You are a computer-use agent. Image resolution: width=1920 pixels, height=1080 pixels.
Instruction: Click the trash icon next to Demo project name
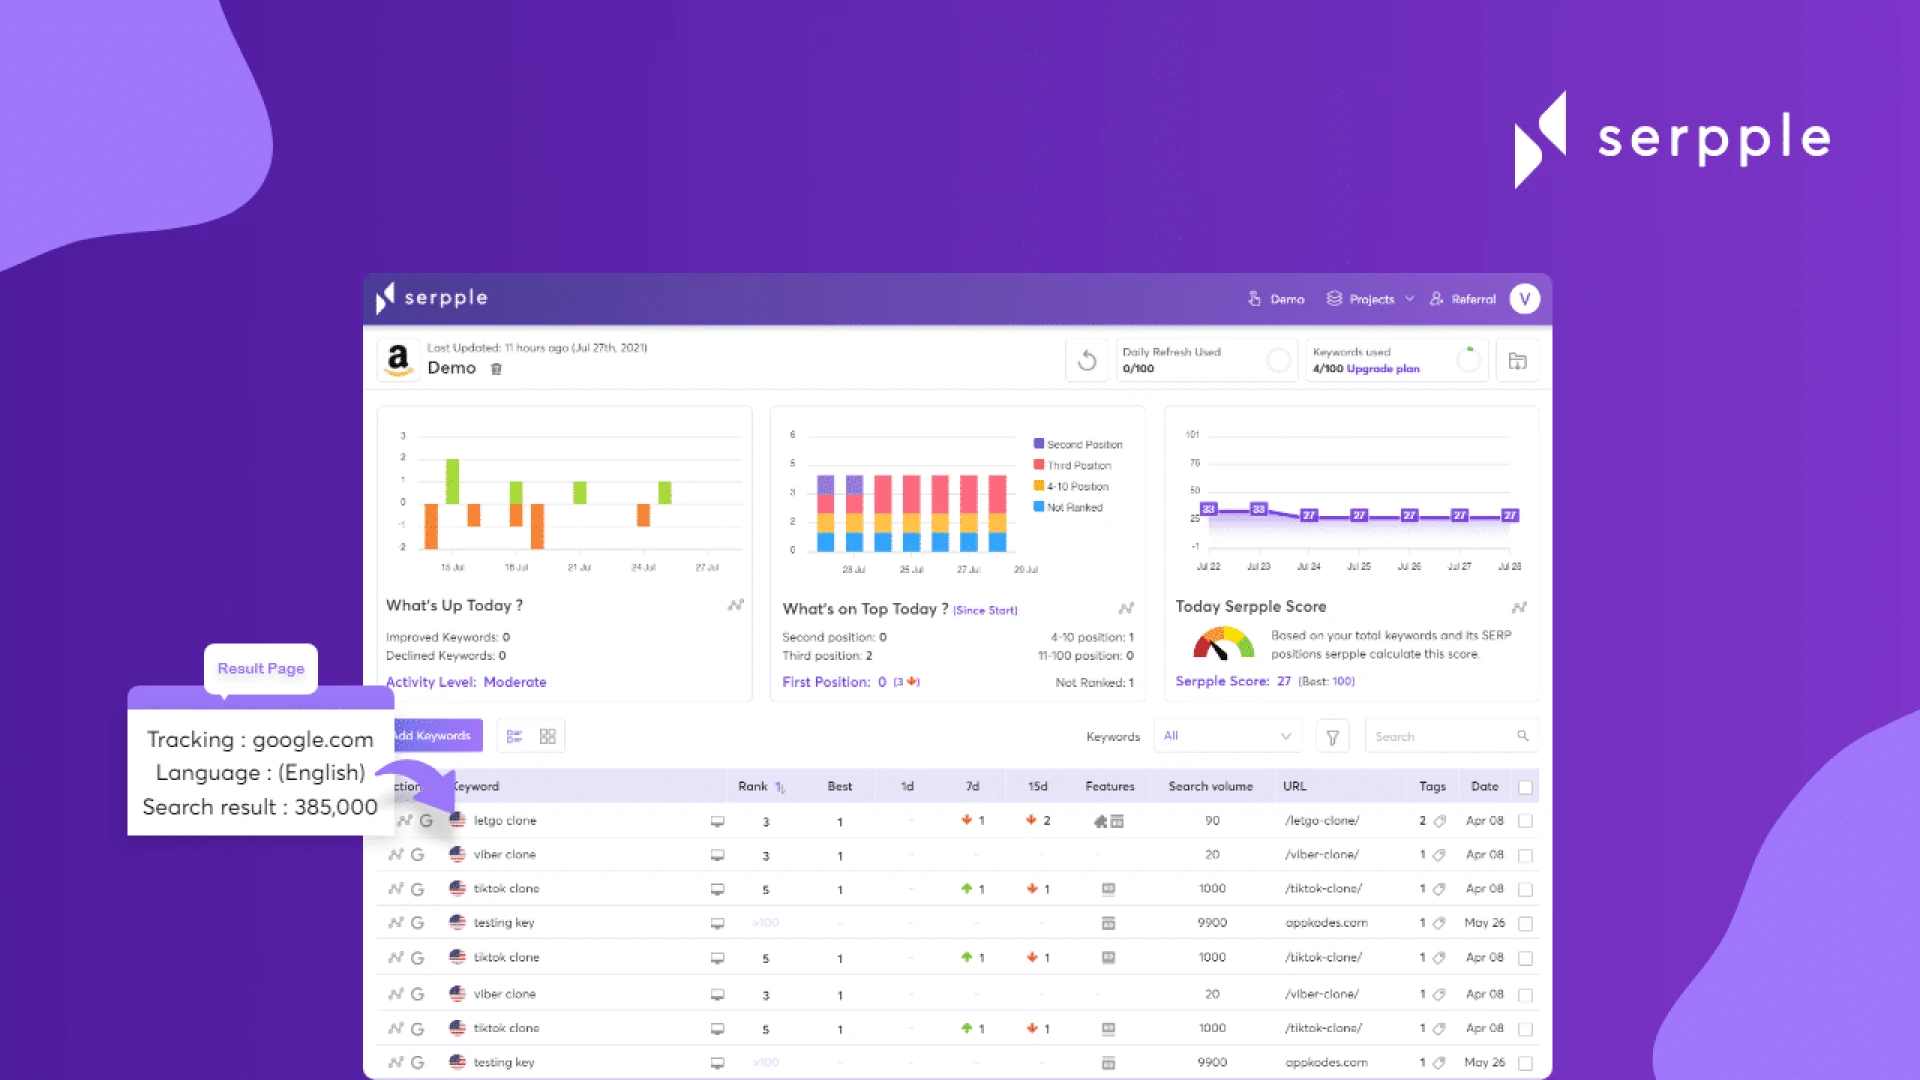pos(497,369)
